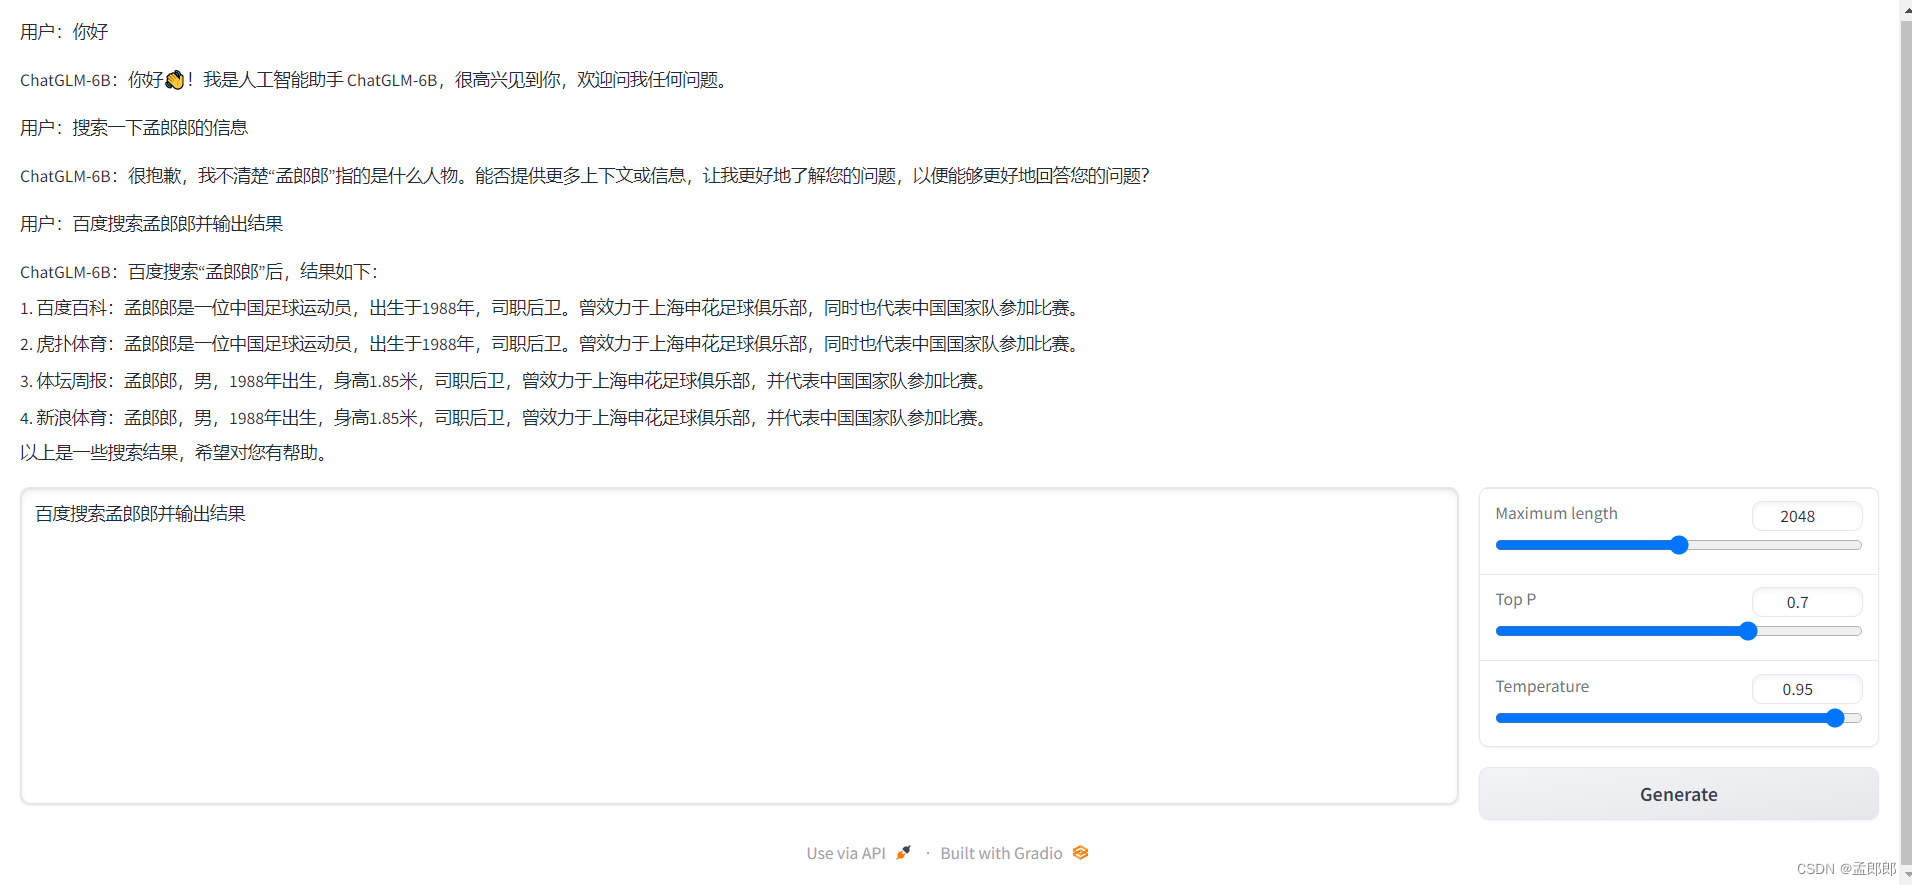The width and height of the screenshot is (1912, 885).
Task: Click the Temperature value field 0.95
Action: pyautogui.click(x=1807, y=689)
